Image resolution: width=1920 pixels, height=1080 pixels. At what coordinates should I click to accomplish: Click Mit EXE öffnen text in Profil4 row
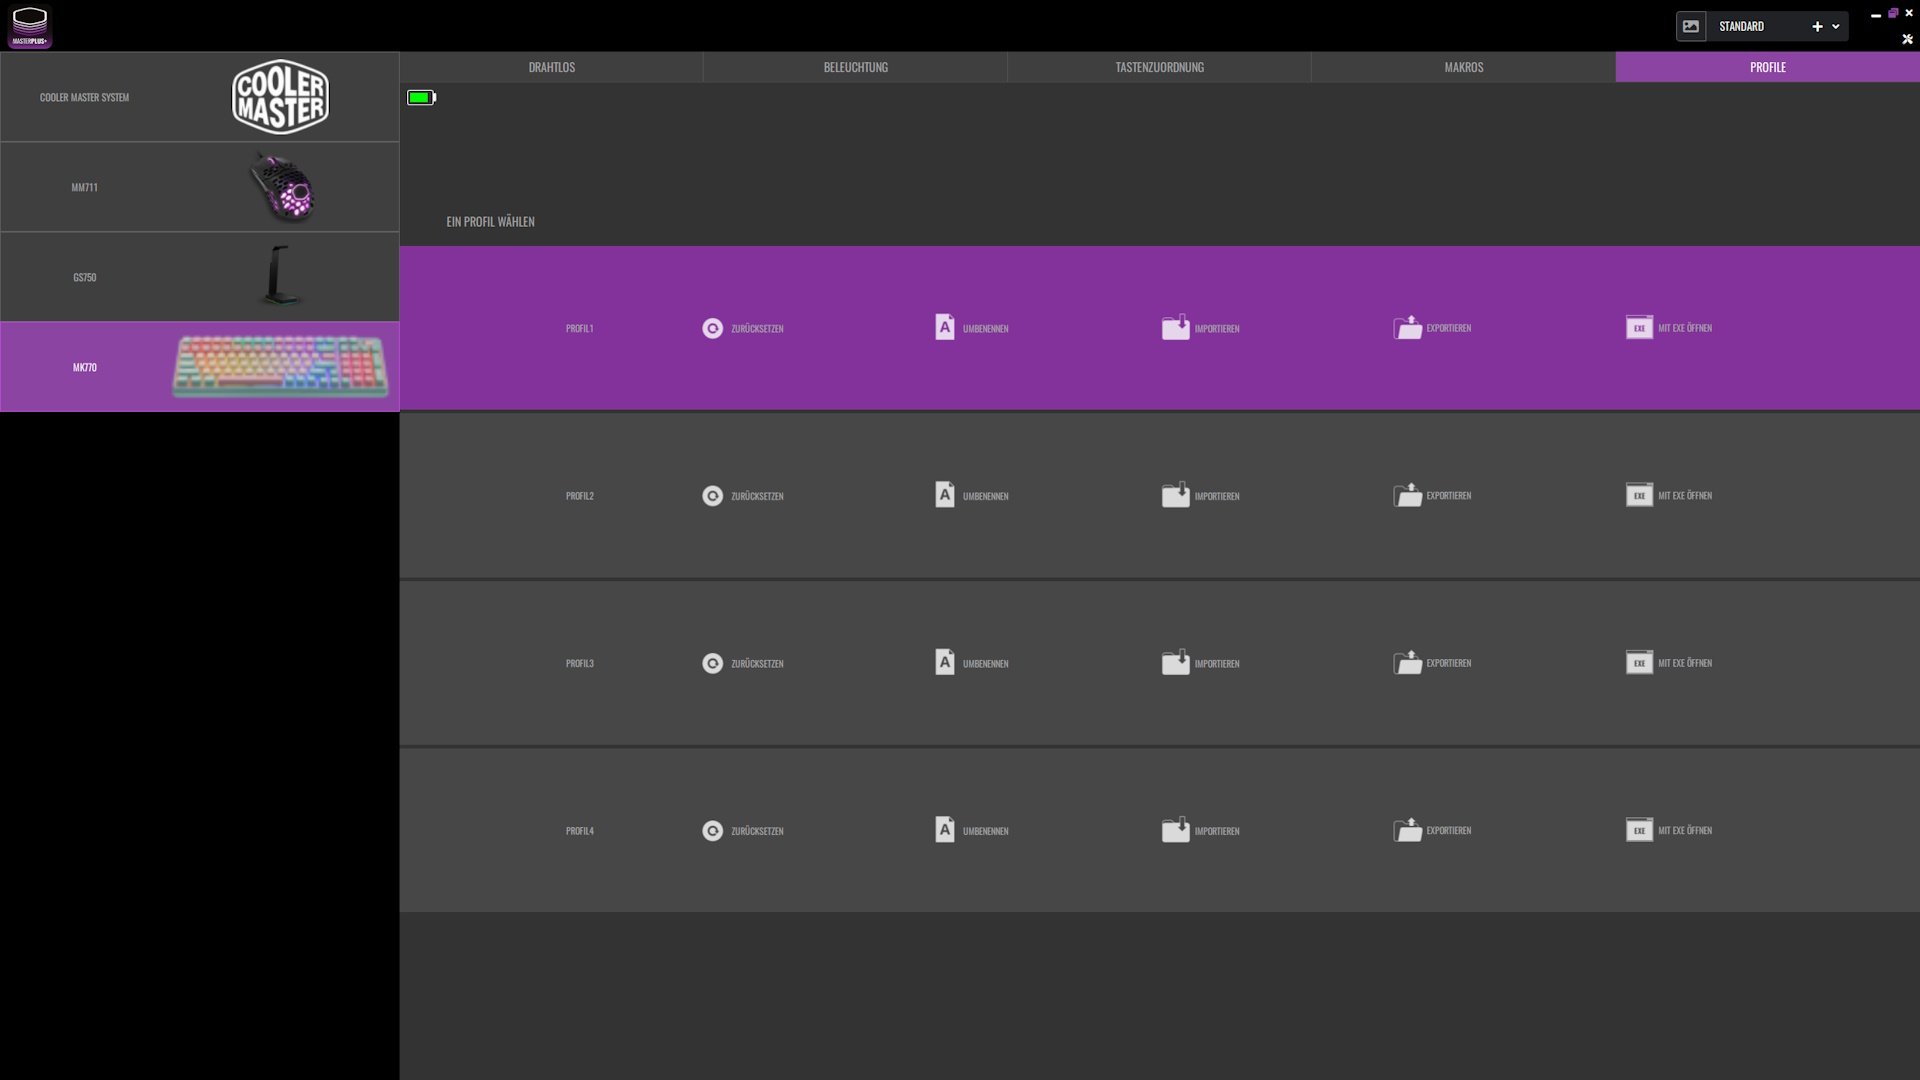[x=1684, y=830]
